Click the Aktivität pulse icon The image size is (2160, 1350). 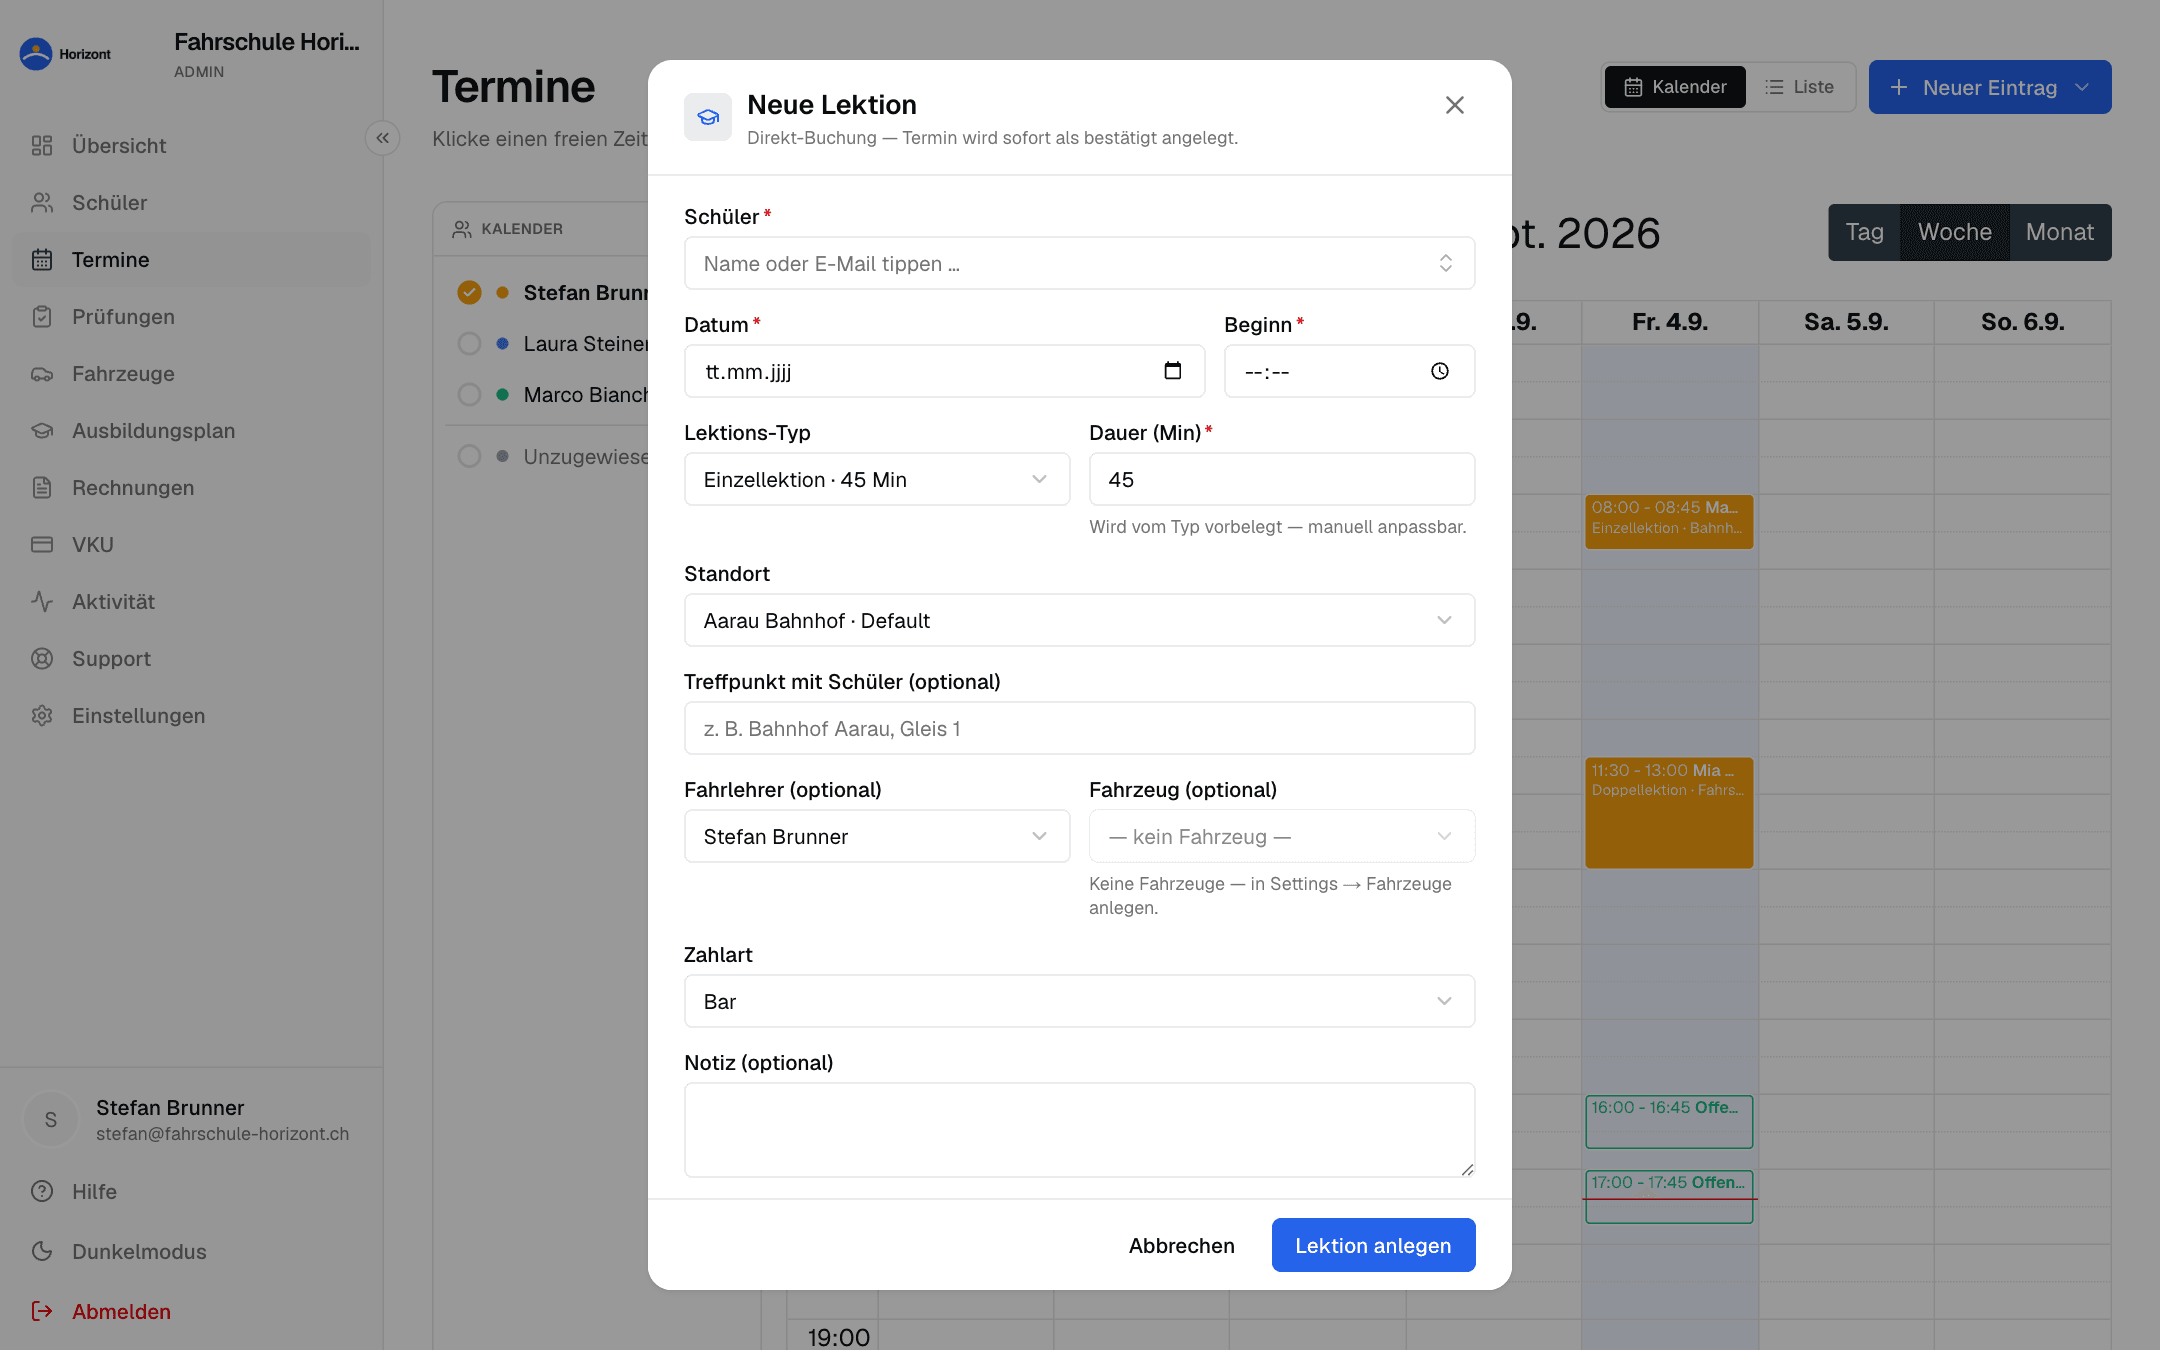click(x=42, y=602)
